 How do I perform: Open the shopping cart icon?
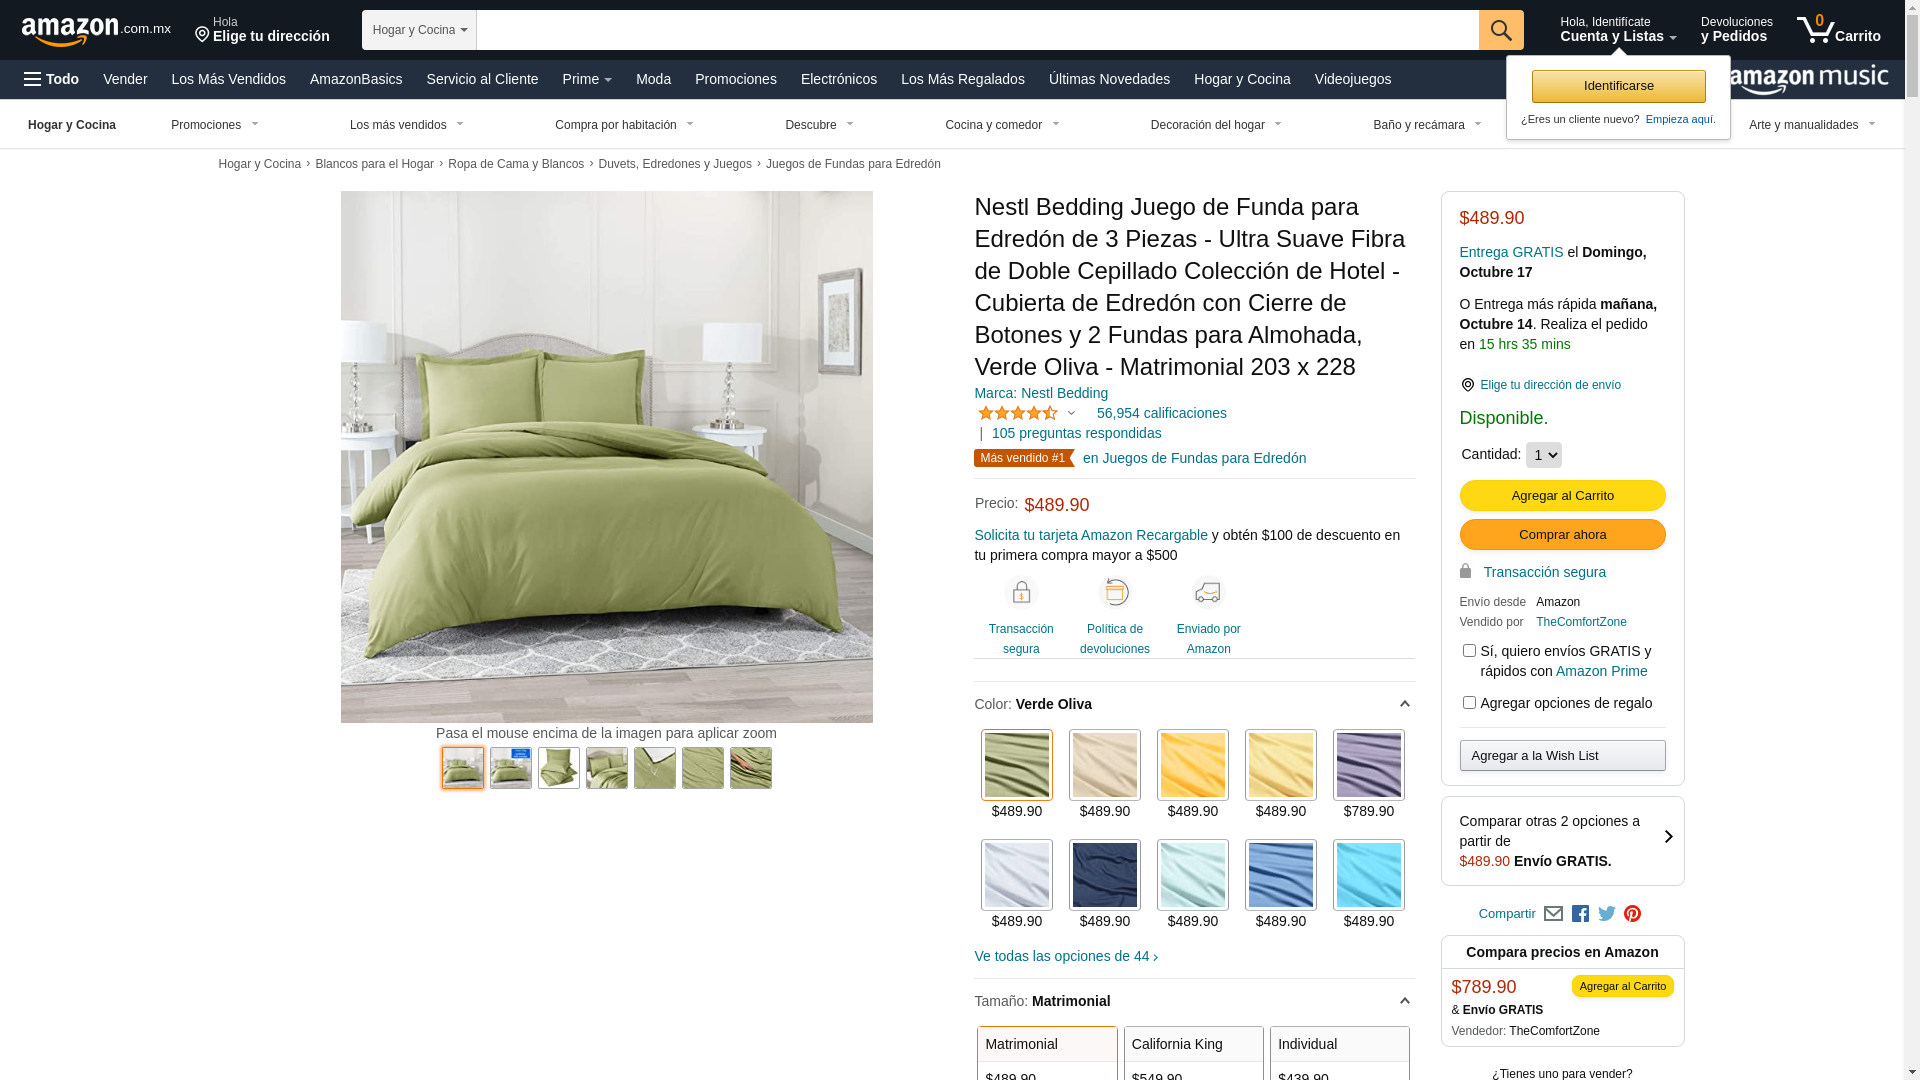pyautogui.click(x=1838, y=29)
